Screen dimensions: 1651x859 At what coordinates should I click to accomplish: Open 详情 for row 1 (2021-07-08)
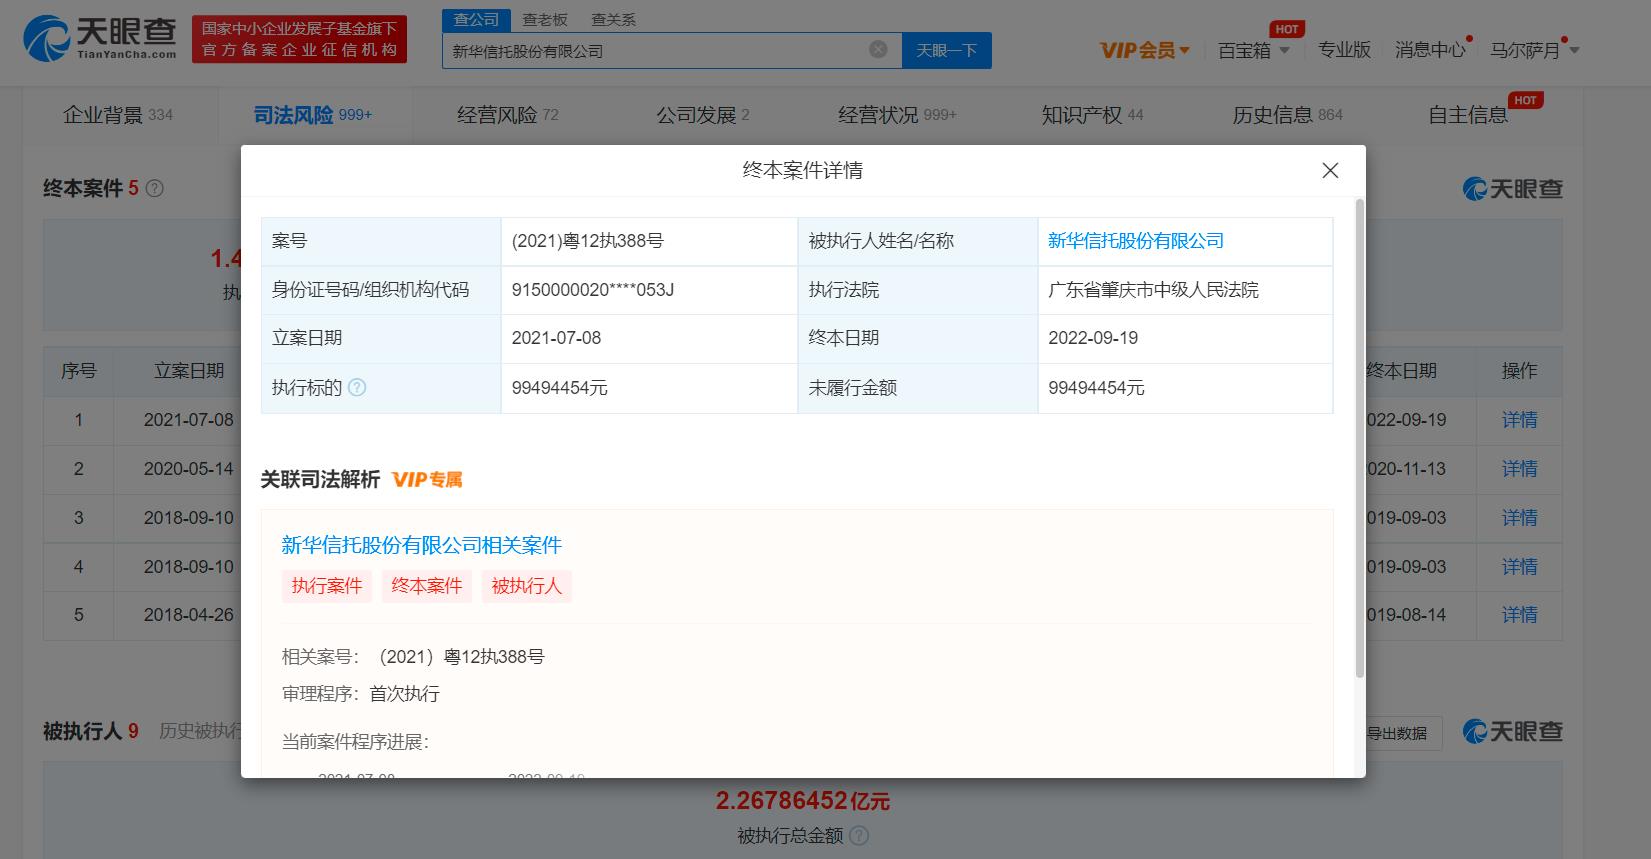(x=1519, y=420)
